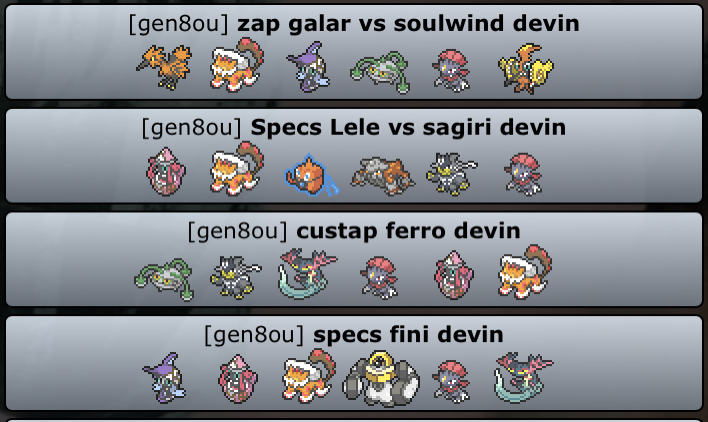Image resolution: width=708 pixels, height=422 pixels.
Task: Click Landorus icon in Specs Lele team
Action: coord(237,168)
